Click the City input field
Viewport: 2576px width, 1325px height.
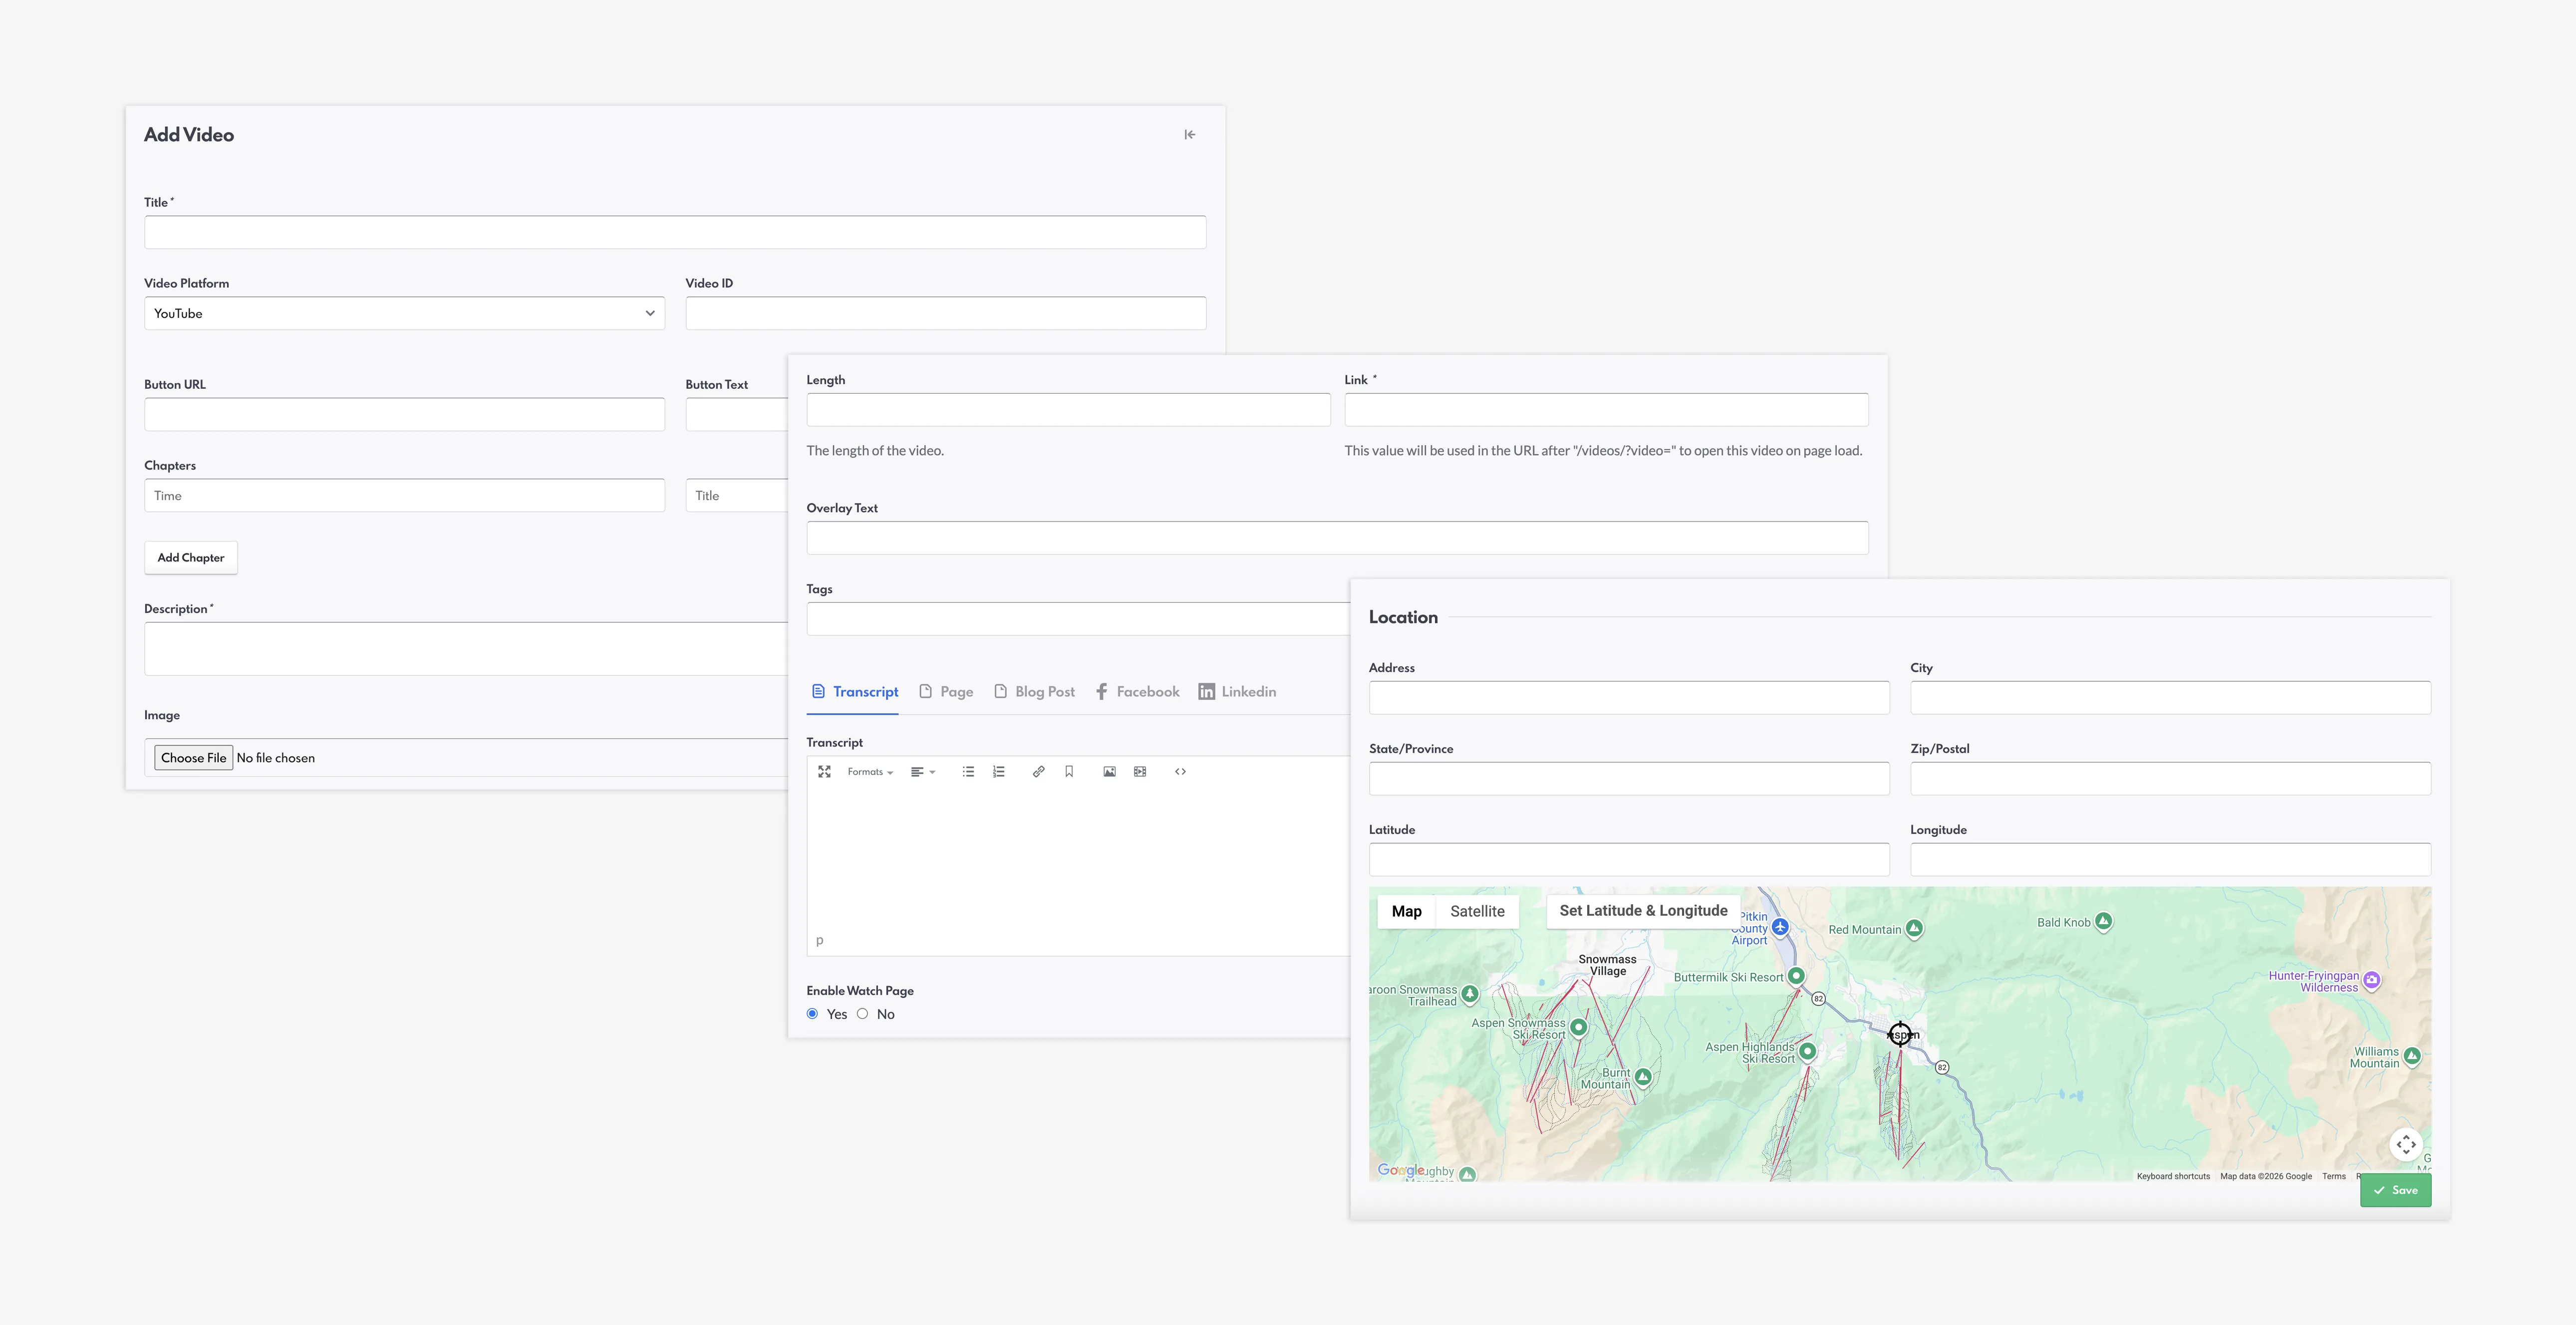point(2170,698)
